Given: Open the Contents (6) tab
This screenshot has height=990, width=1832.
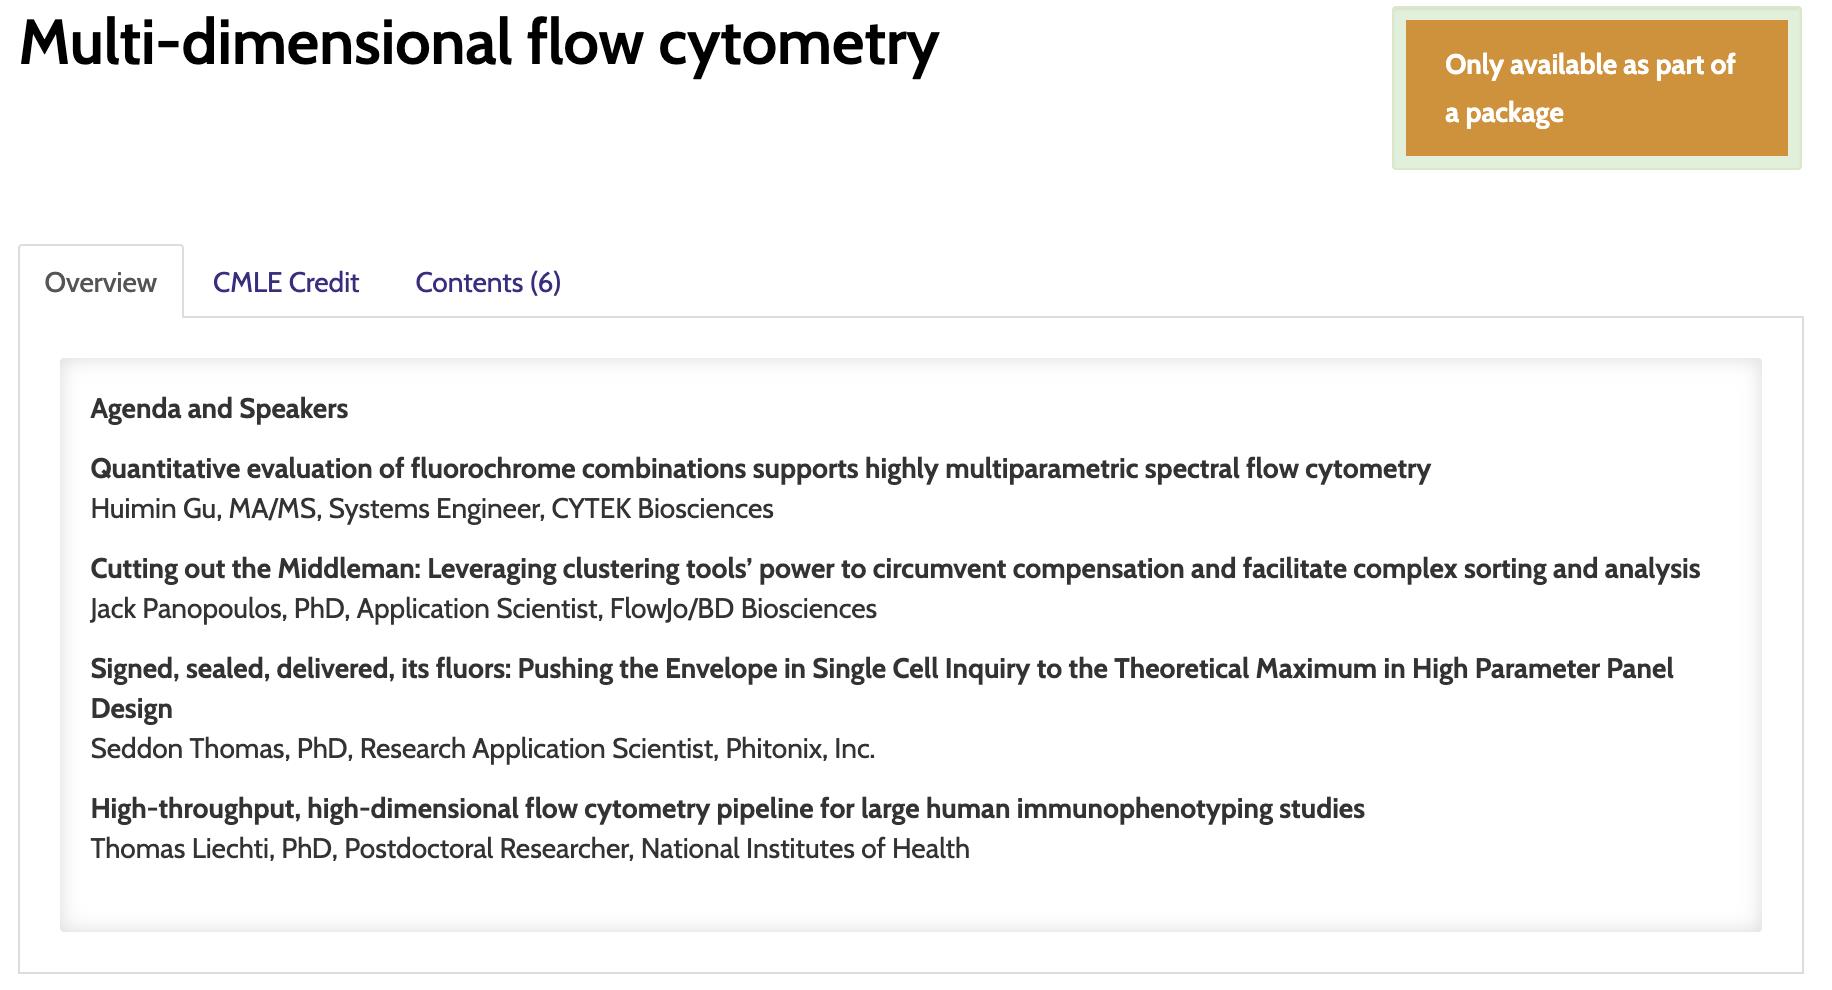Looking at the screenshot, I should pyautogui.click(x=487, y=282).
